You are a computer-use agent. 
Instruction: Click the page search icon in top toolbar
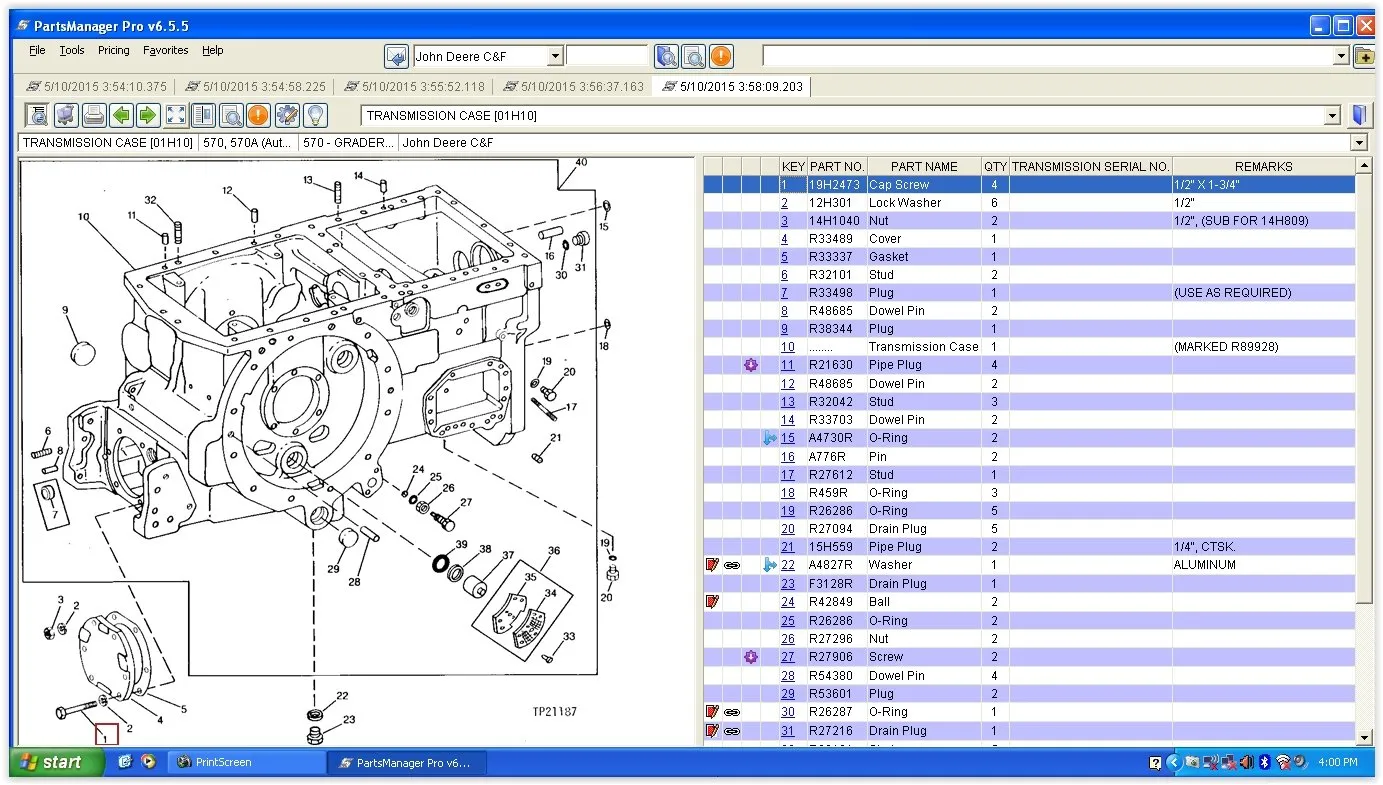tap(693, 56)
